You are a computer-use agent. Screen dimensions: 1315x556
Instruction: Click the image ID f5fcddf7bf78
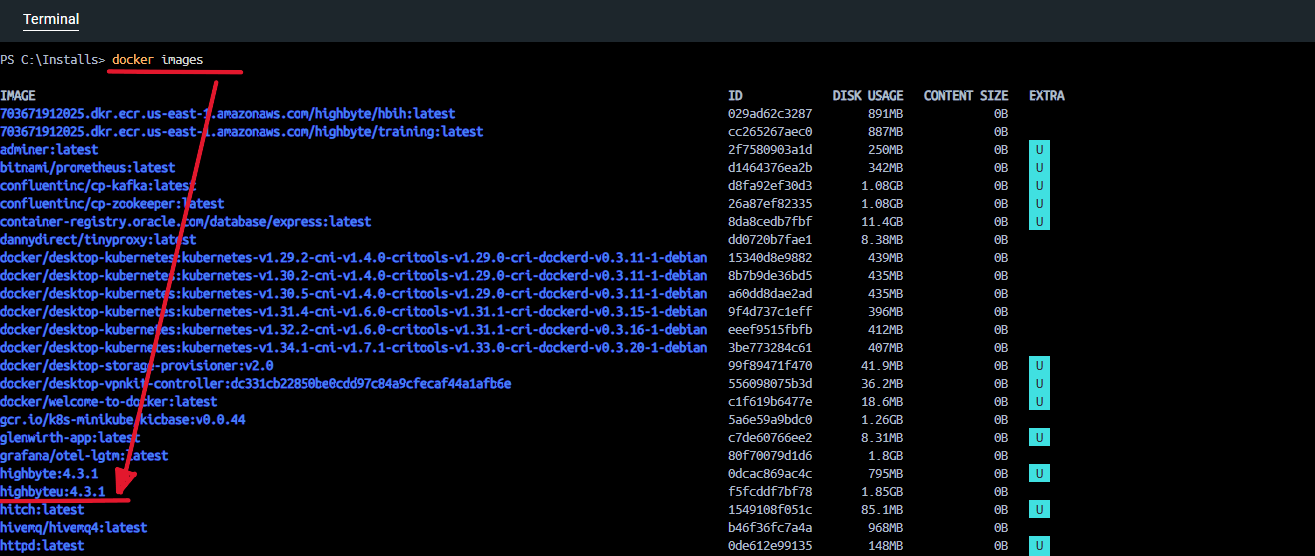(770, 492)
